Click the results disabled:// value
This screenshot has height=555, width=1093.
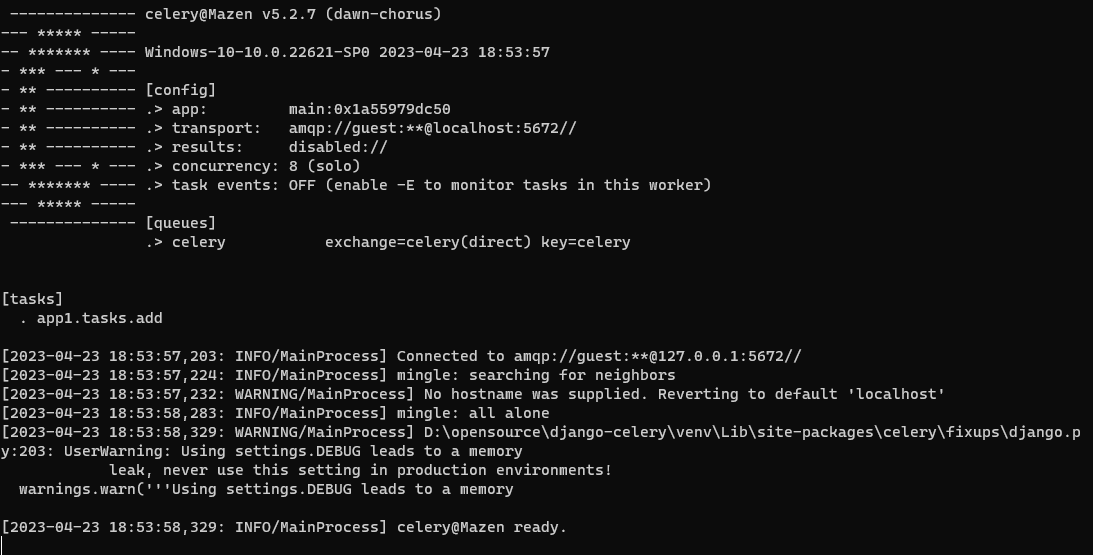[x=338, y=147]
